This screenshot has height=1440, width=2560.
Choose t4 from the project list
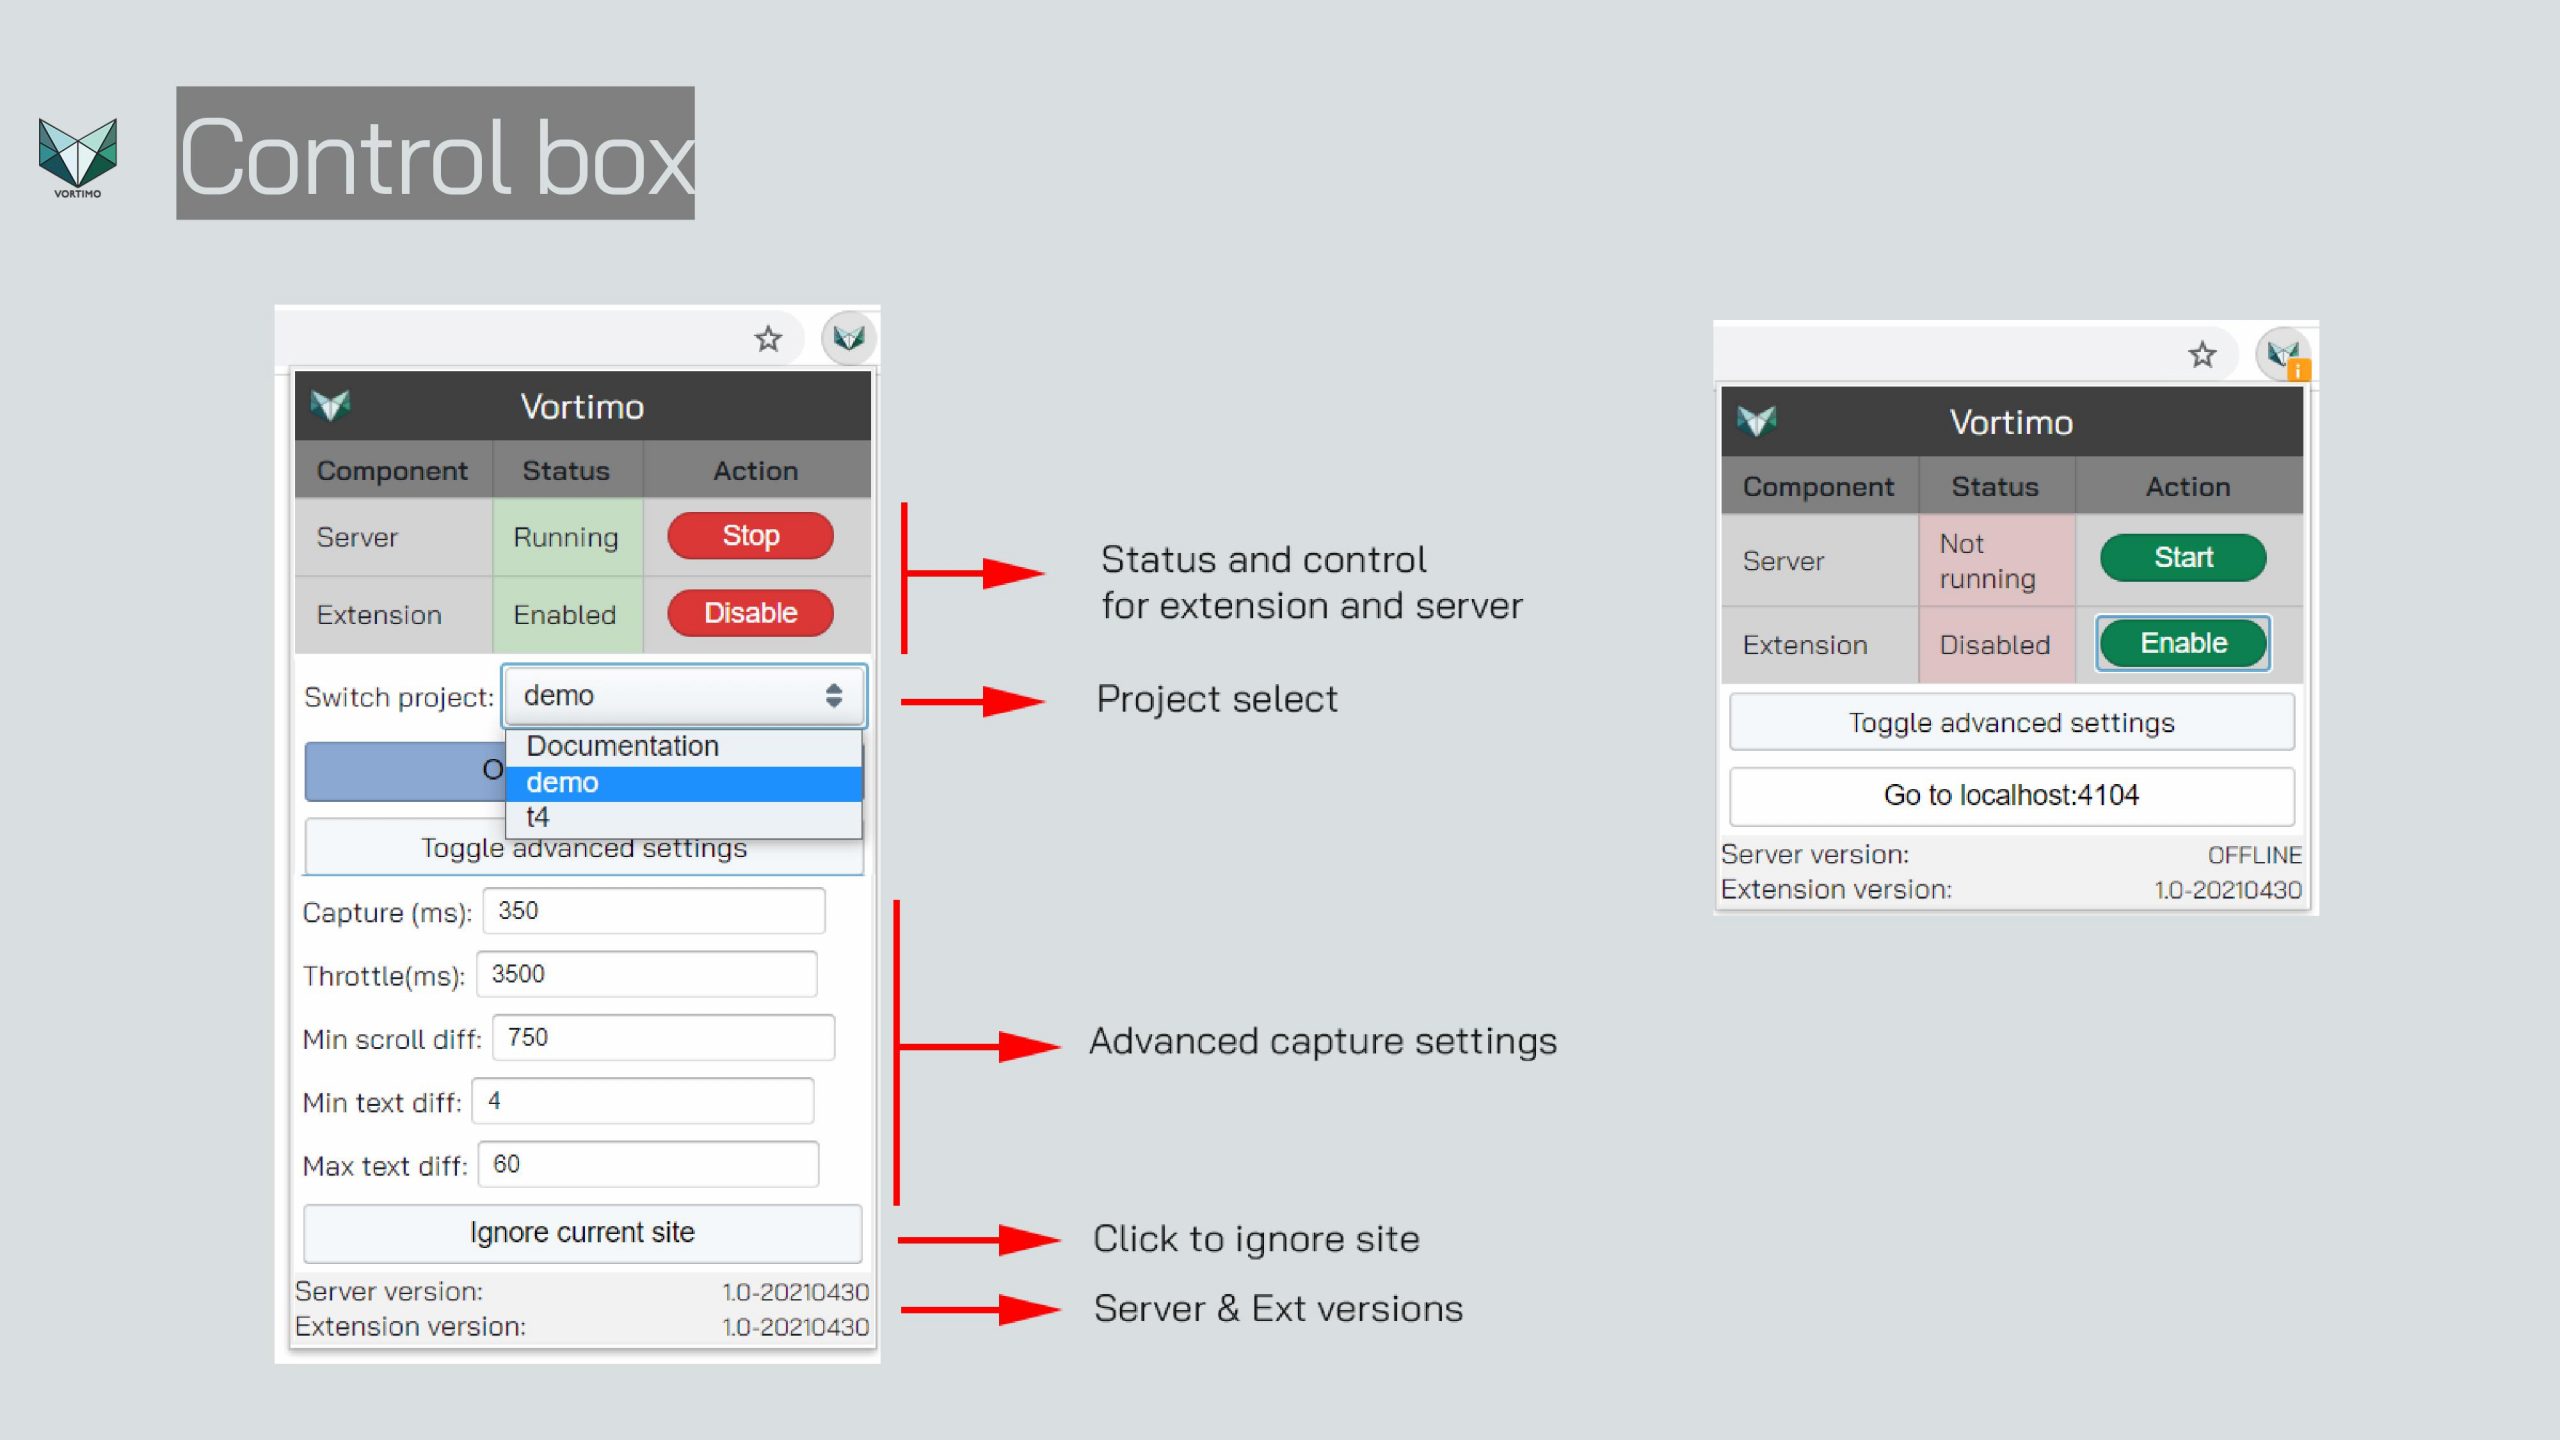[x=684, y=818]
